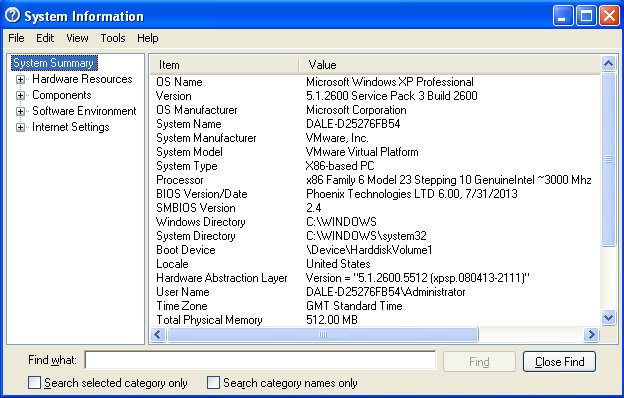Image resolution: width=624 pixels, height=398 pixels.
Task: Click the horizontal scrollbar thumb
Action: point(322,335)
